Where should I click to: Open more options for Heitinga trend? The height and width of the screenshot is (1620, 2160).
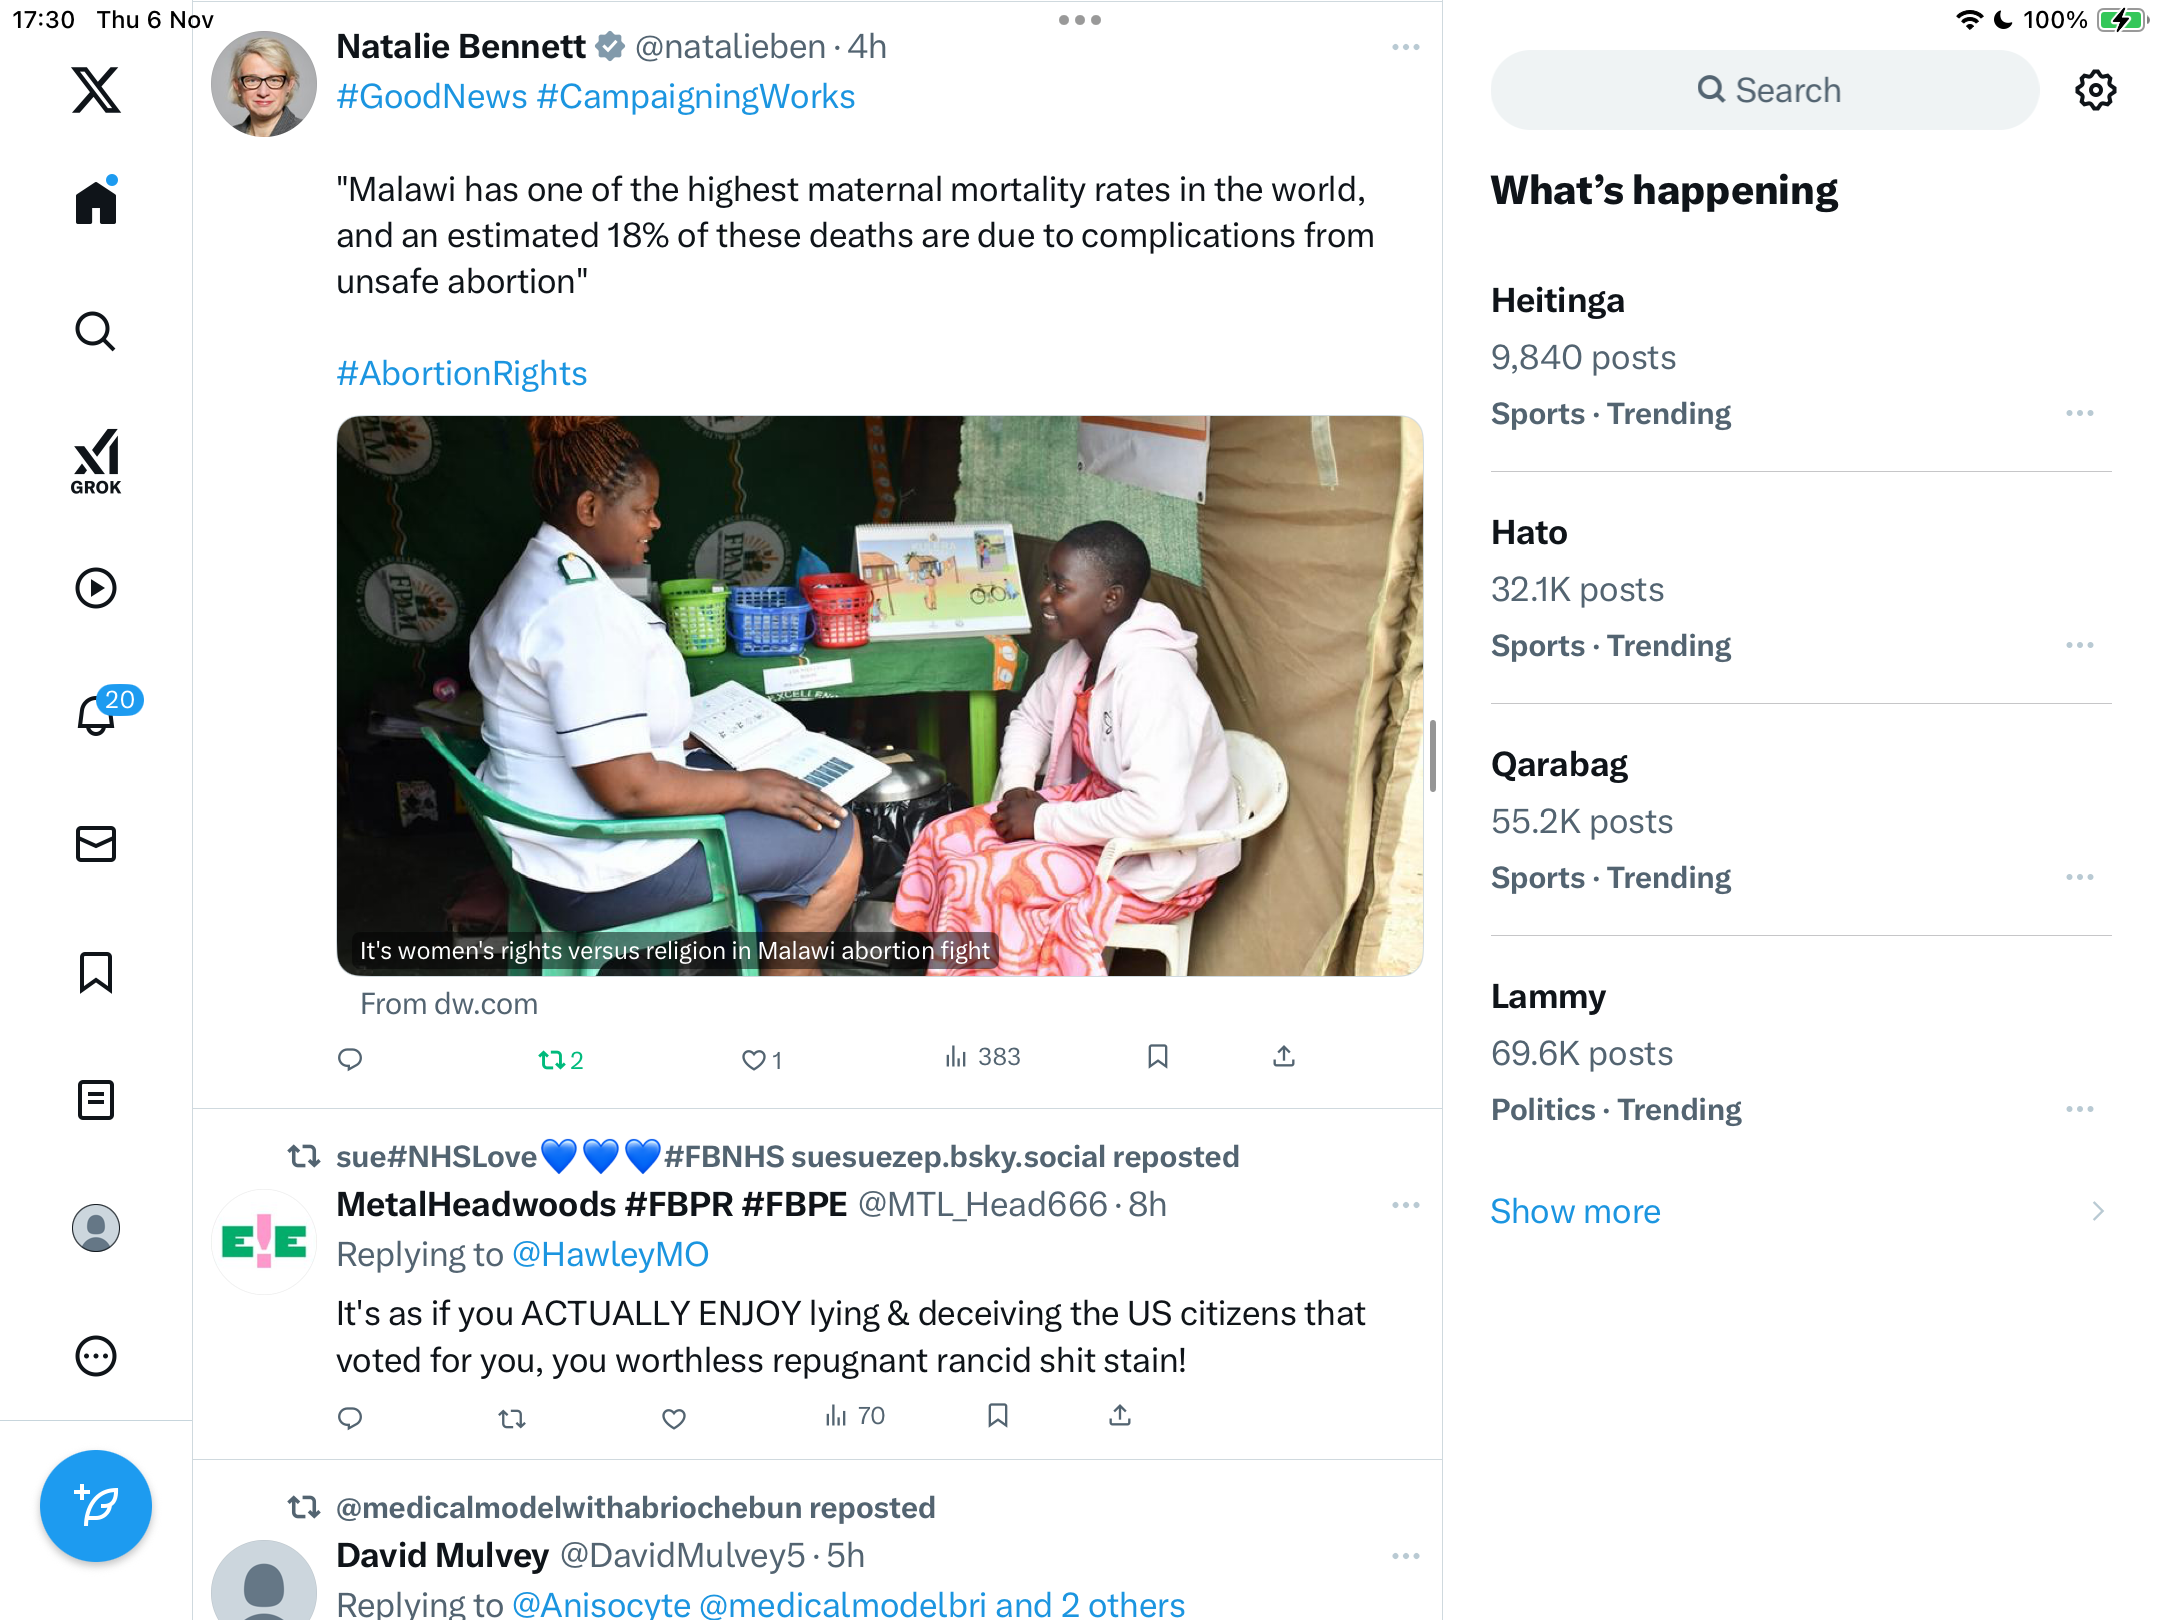point(2079,413)
